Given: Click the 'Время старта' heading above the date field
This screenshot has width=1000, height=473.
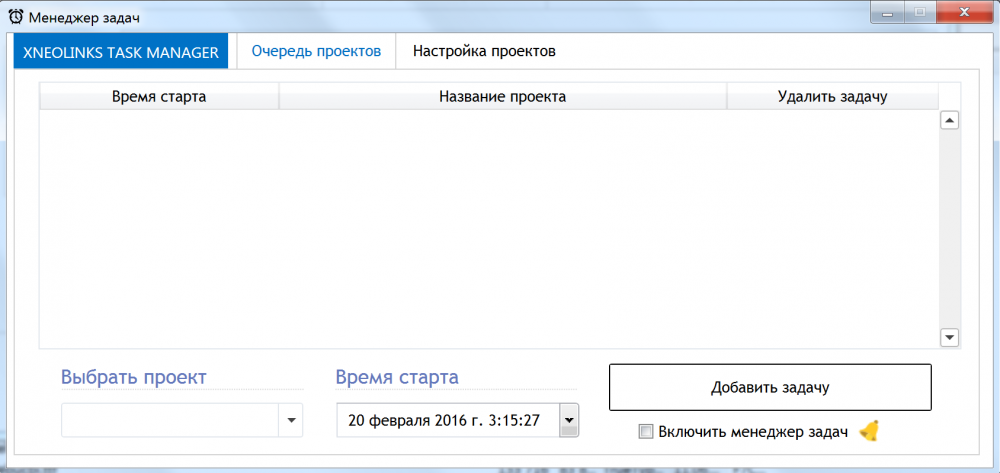Looking at the screenshot, I should pos(397,377).
